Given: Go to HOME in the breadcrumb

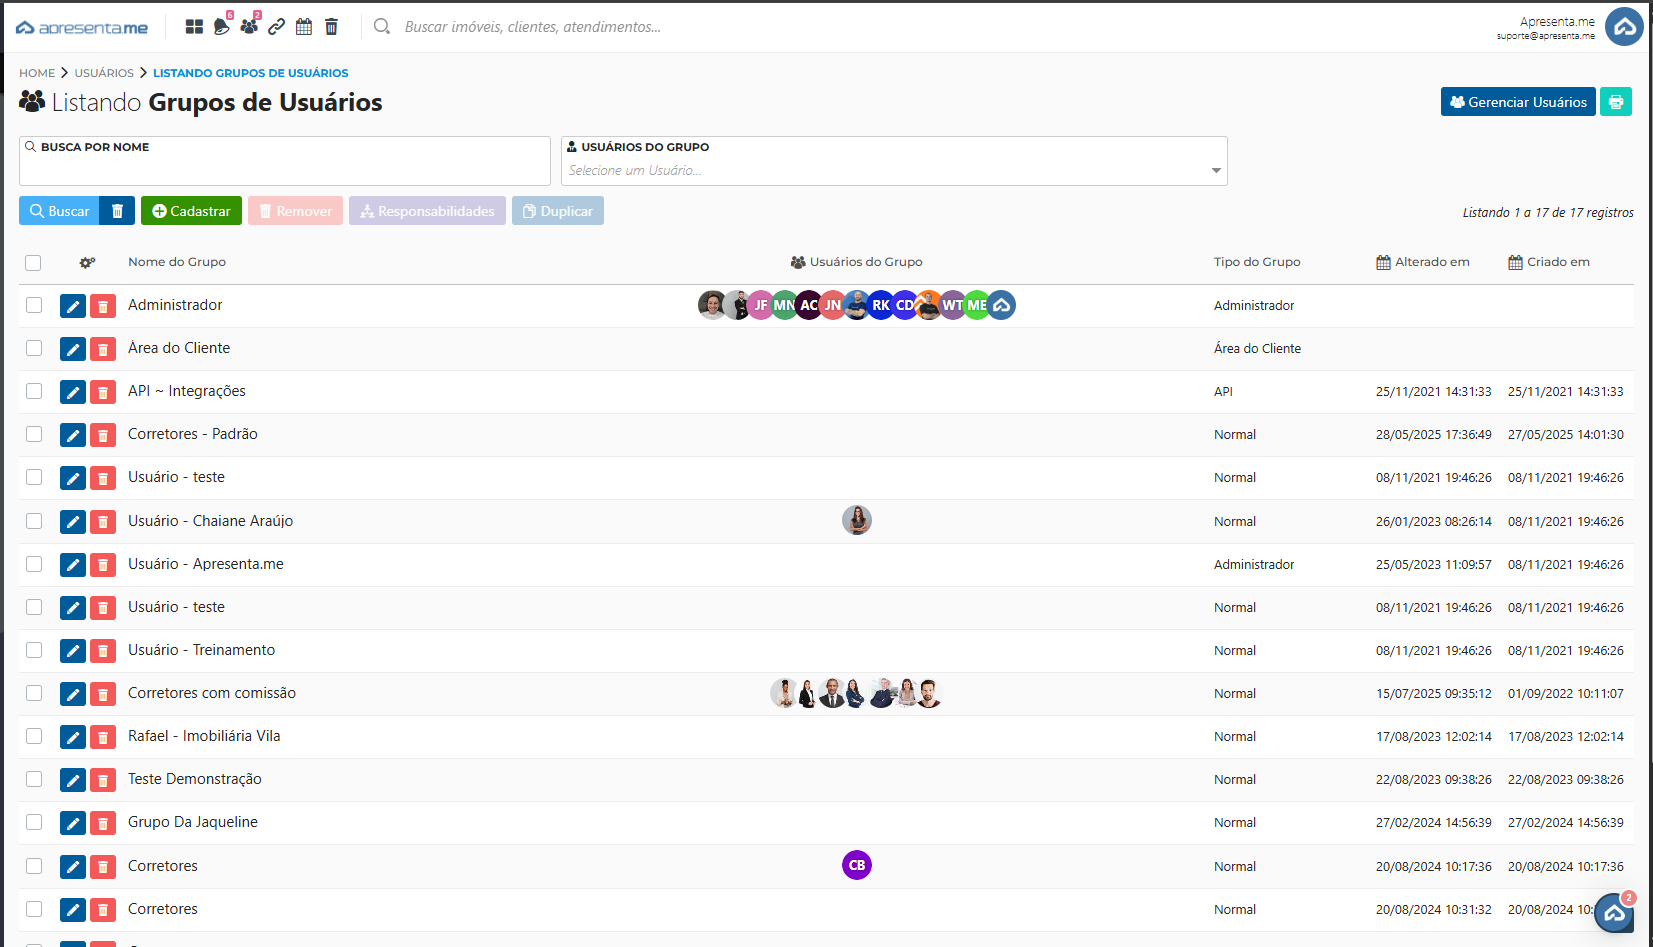Looking at the screenshot, I should pos(37,73).
